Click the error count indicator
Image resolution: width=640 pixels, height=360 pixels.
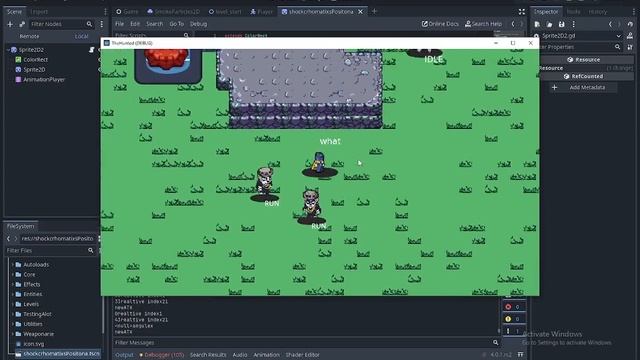pyautogui.click(x=513, y=307)
